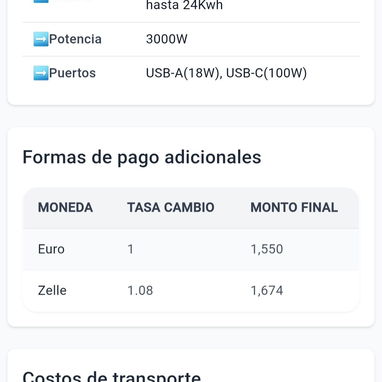The width and height of the screenshot is (382, 382).
Task: Click the 'Costos de transporte' heading
Action: (112, 376)
